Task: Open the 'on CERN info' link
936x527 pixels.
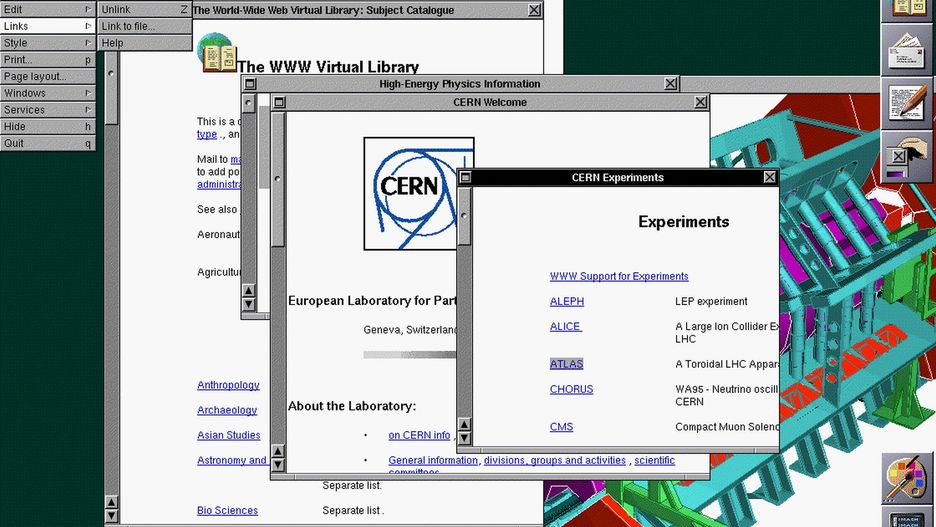Action: pos(419,435)
